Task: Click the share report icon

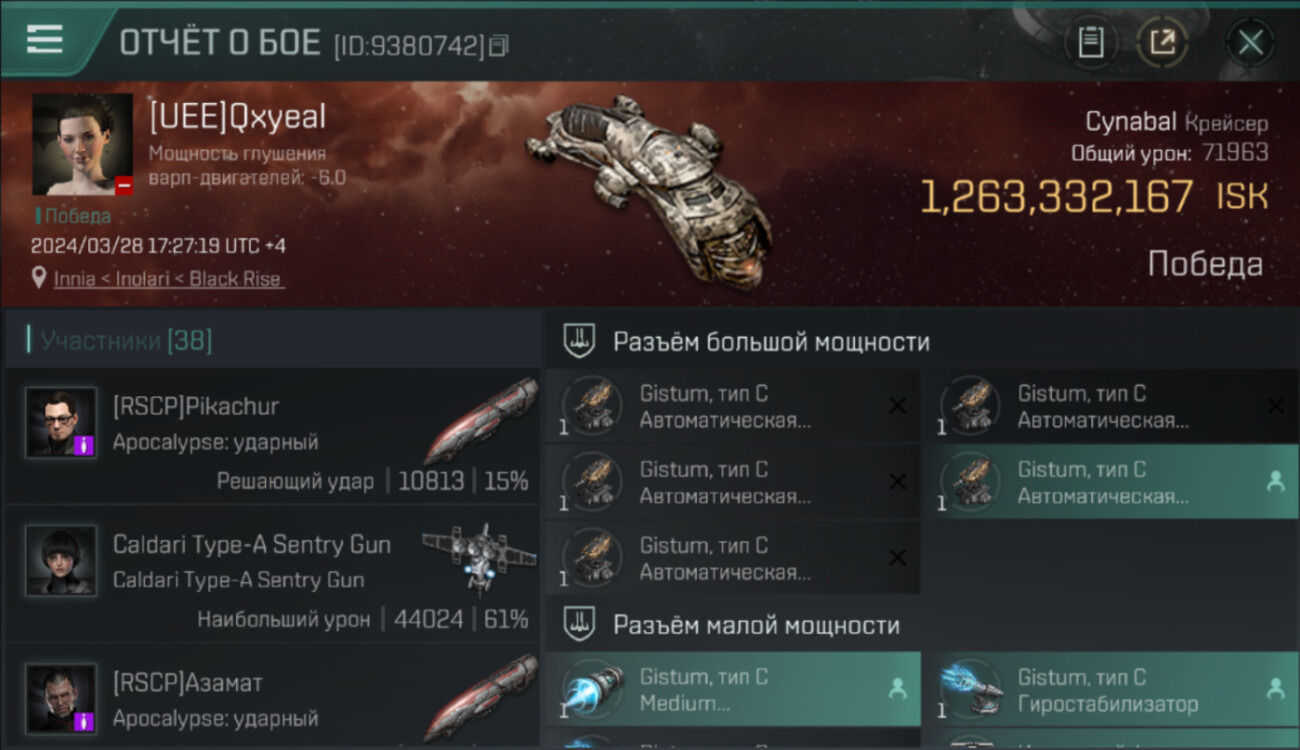Action: [x=1162, y=42]
